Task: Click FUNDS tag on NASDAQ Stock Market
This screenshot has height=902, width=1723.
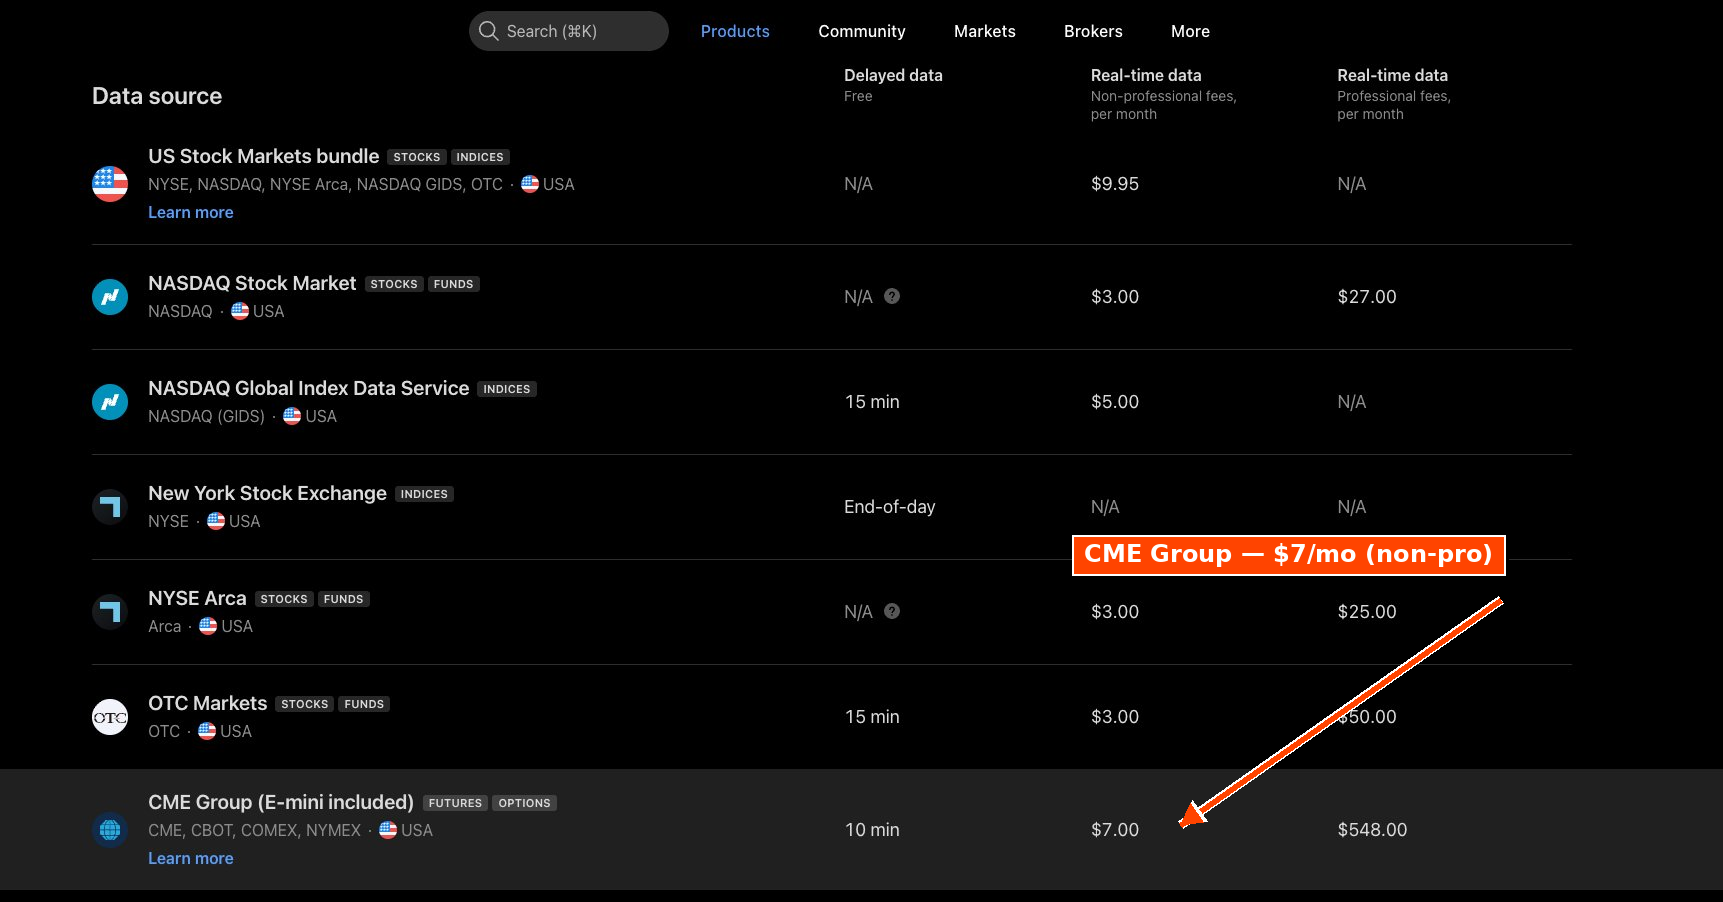Action: pos(454,284)
